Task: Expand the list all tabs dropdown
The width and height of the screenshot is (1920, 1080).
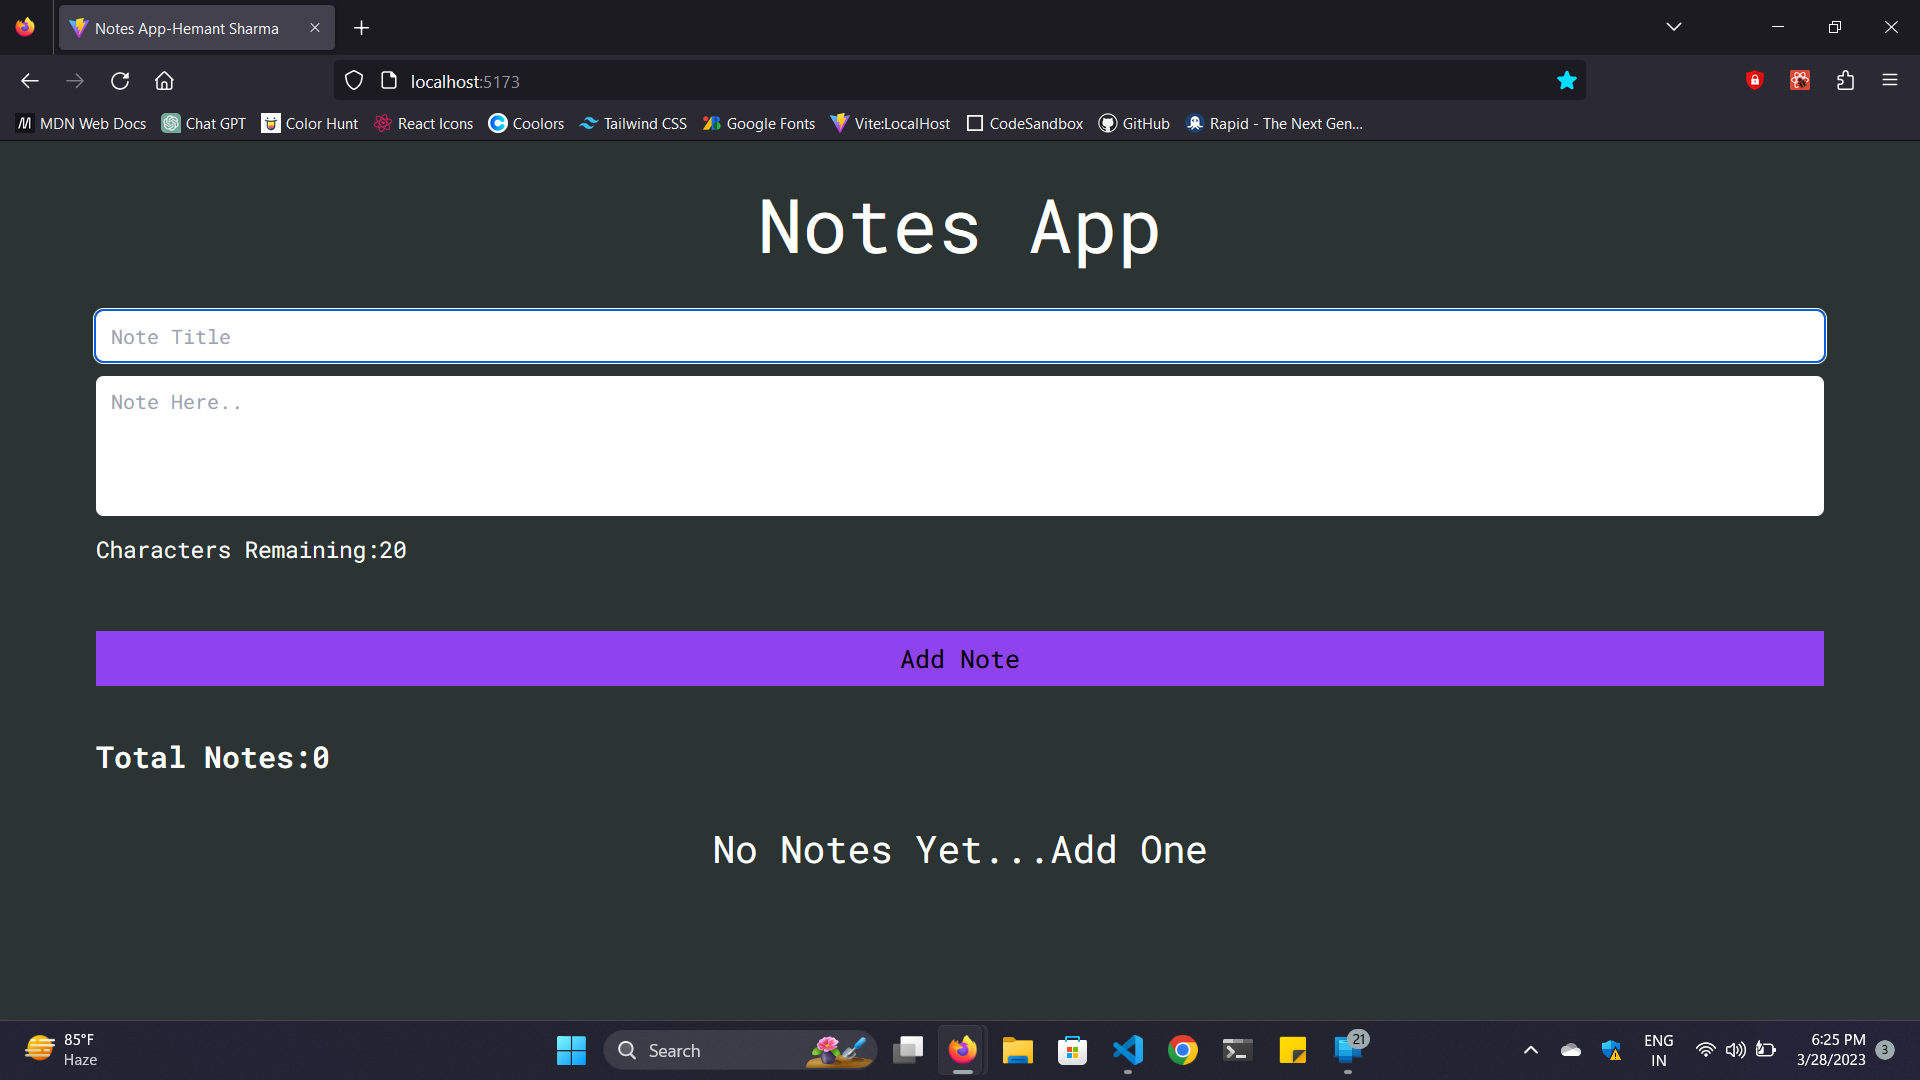Action: pos(1674,27)
